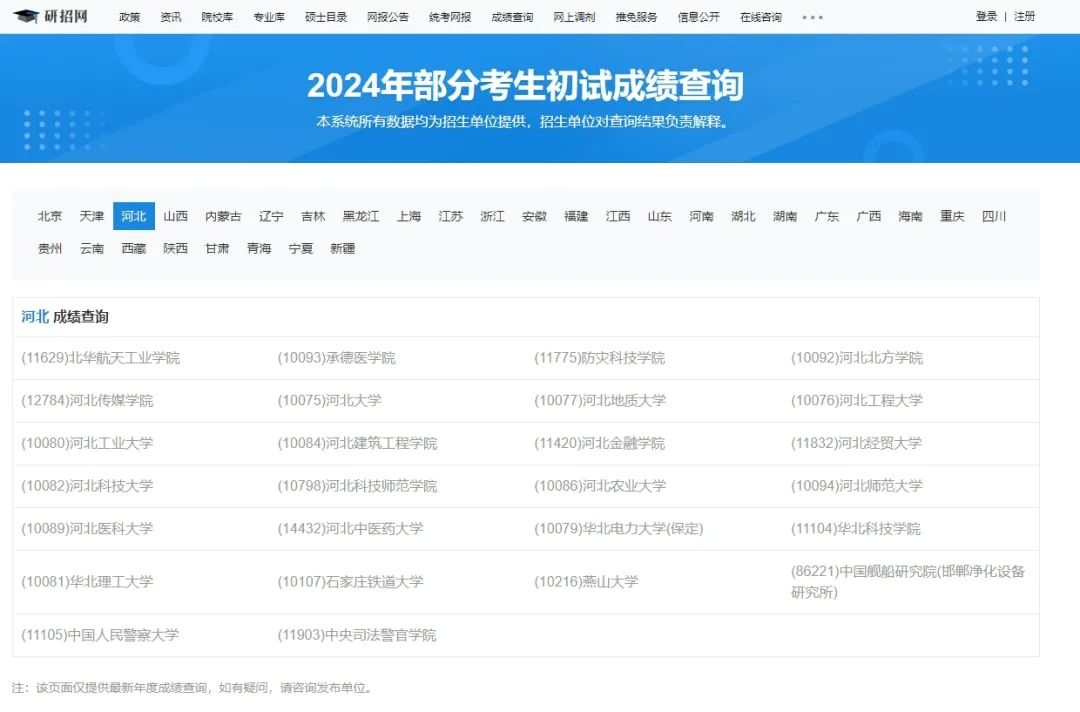Open (11832)河北经贸大学 score query
The width and height of the screenshot is (1080, 712).
[856, 443]
